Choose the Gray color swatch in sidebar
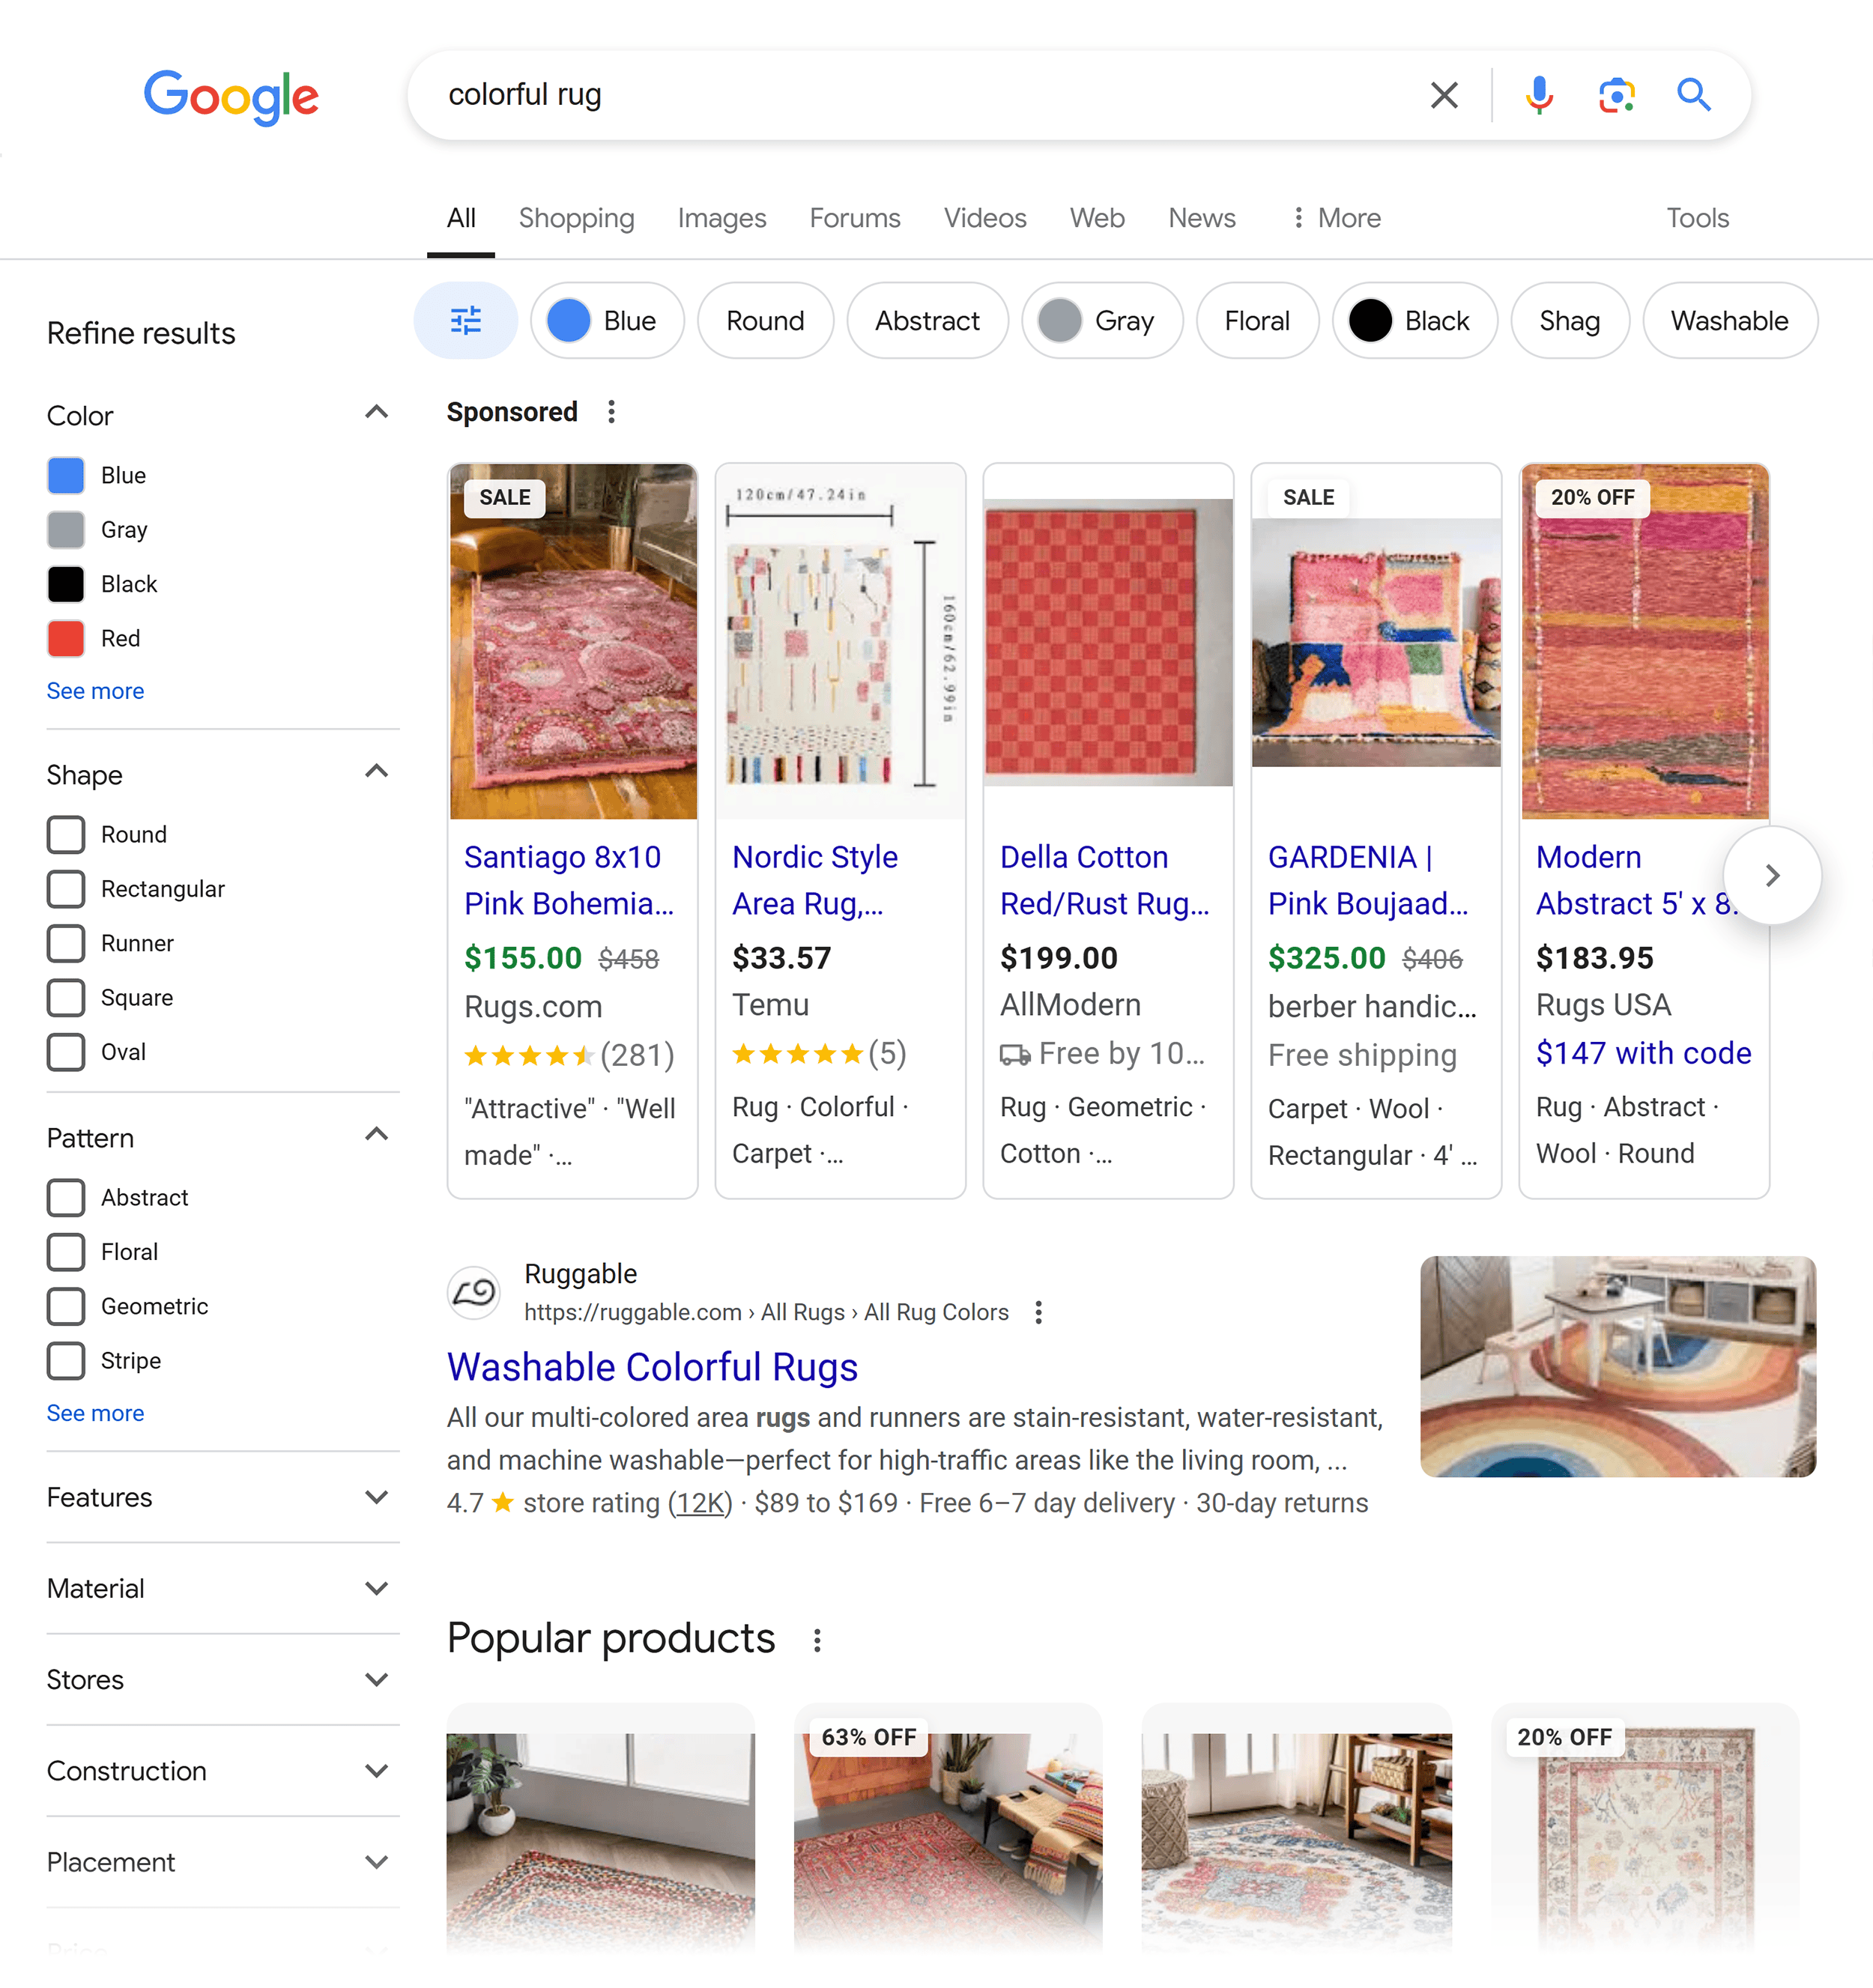The width and height of the screenshot is (1873, 1988). (66, 530)
